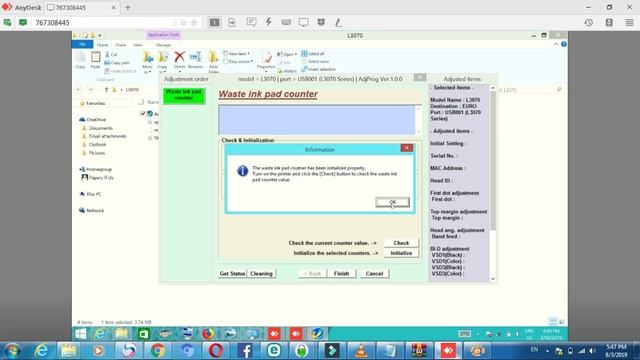The image size is (640, 360).
Task: Open the Home ribbon tab
Action: [102, 45]
